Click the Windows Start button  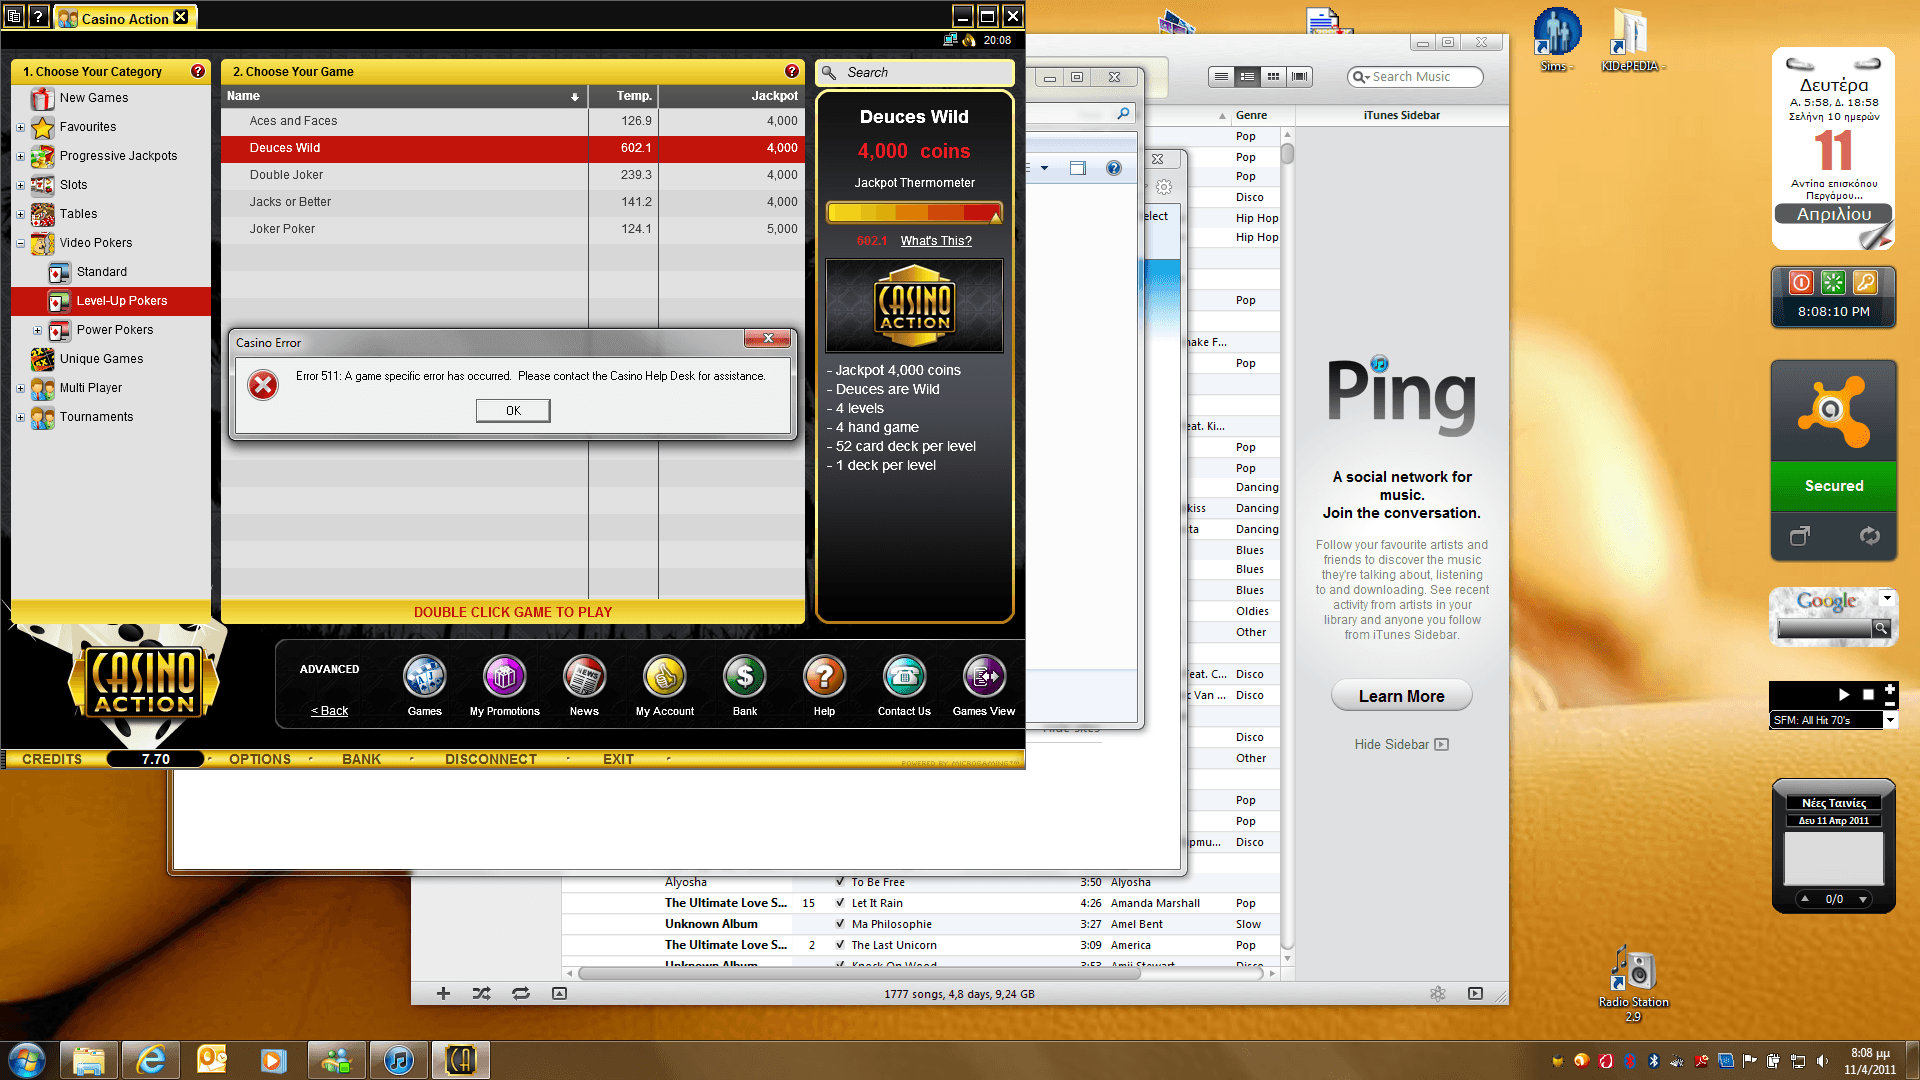(27, 1060)
